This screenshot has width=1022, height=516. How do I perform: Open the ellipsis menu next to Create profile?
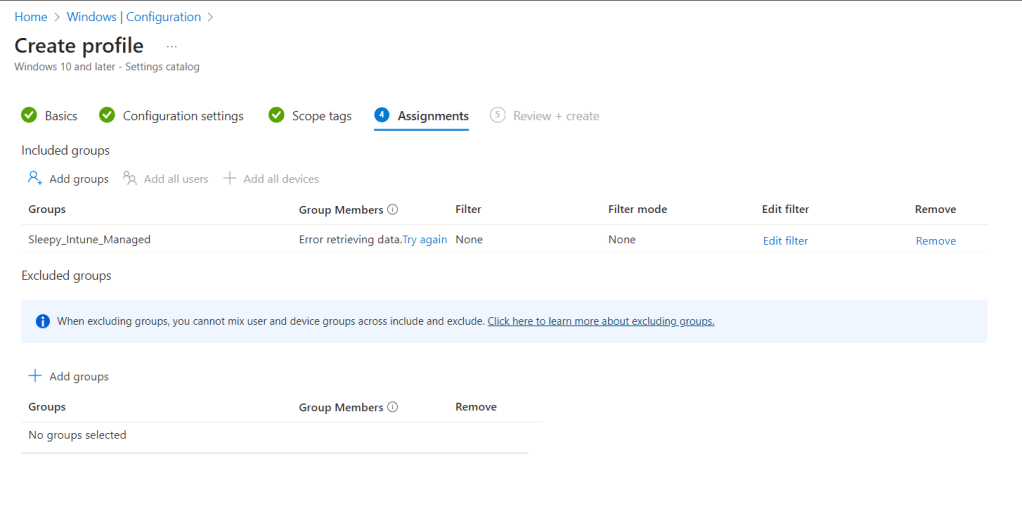172,47
